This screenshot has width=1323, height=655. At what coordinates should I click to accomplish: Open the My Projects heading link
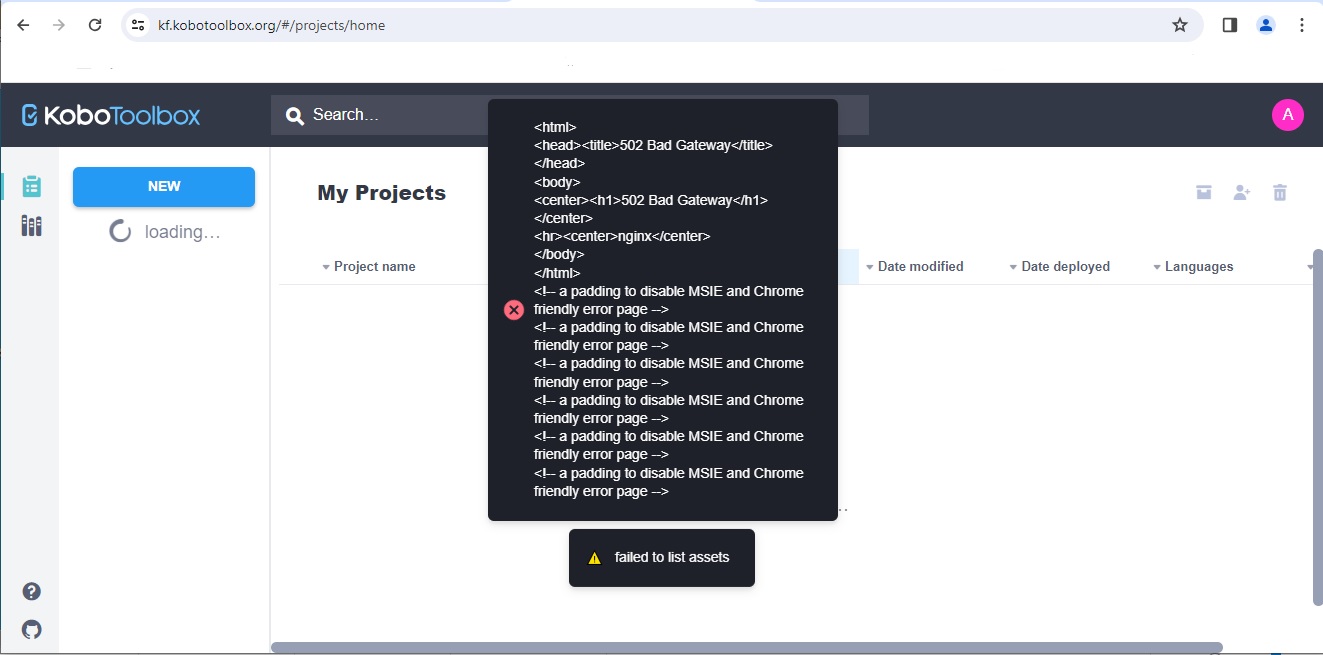point(381,192)
